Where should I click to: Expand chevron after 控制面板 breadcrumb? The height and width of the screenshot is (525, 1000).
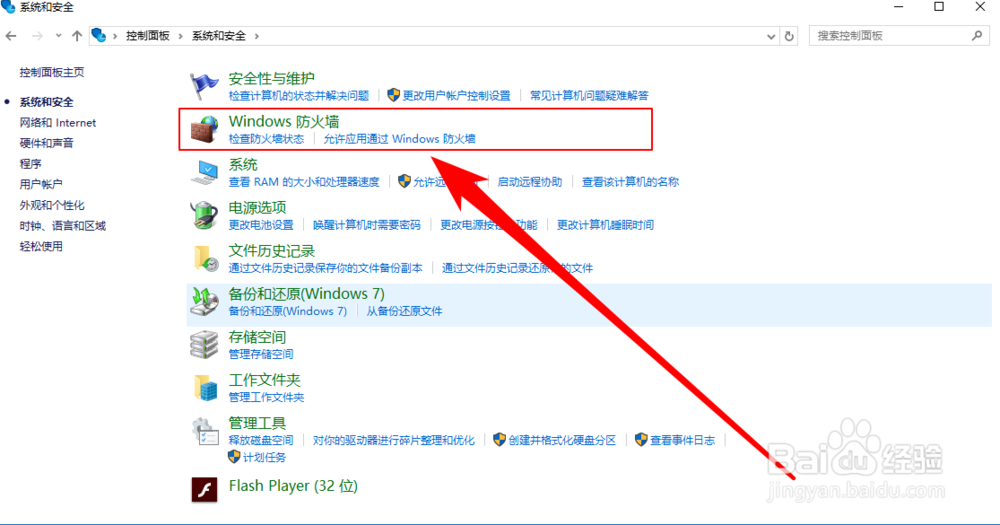(180, 36)
